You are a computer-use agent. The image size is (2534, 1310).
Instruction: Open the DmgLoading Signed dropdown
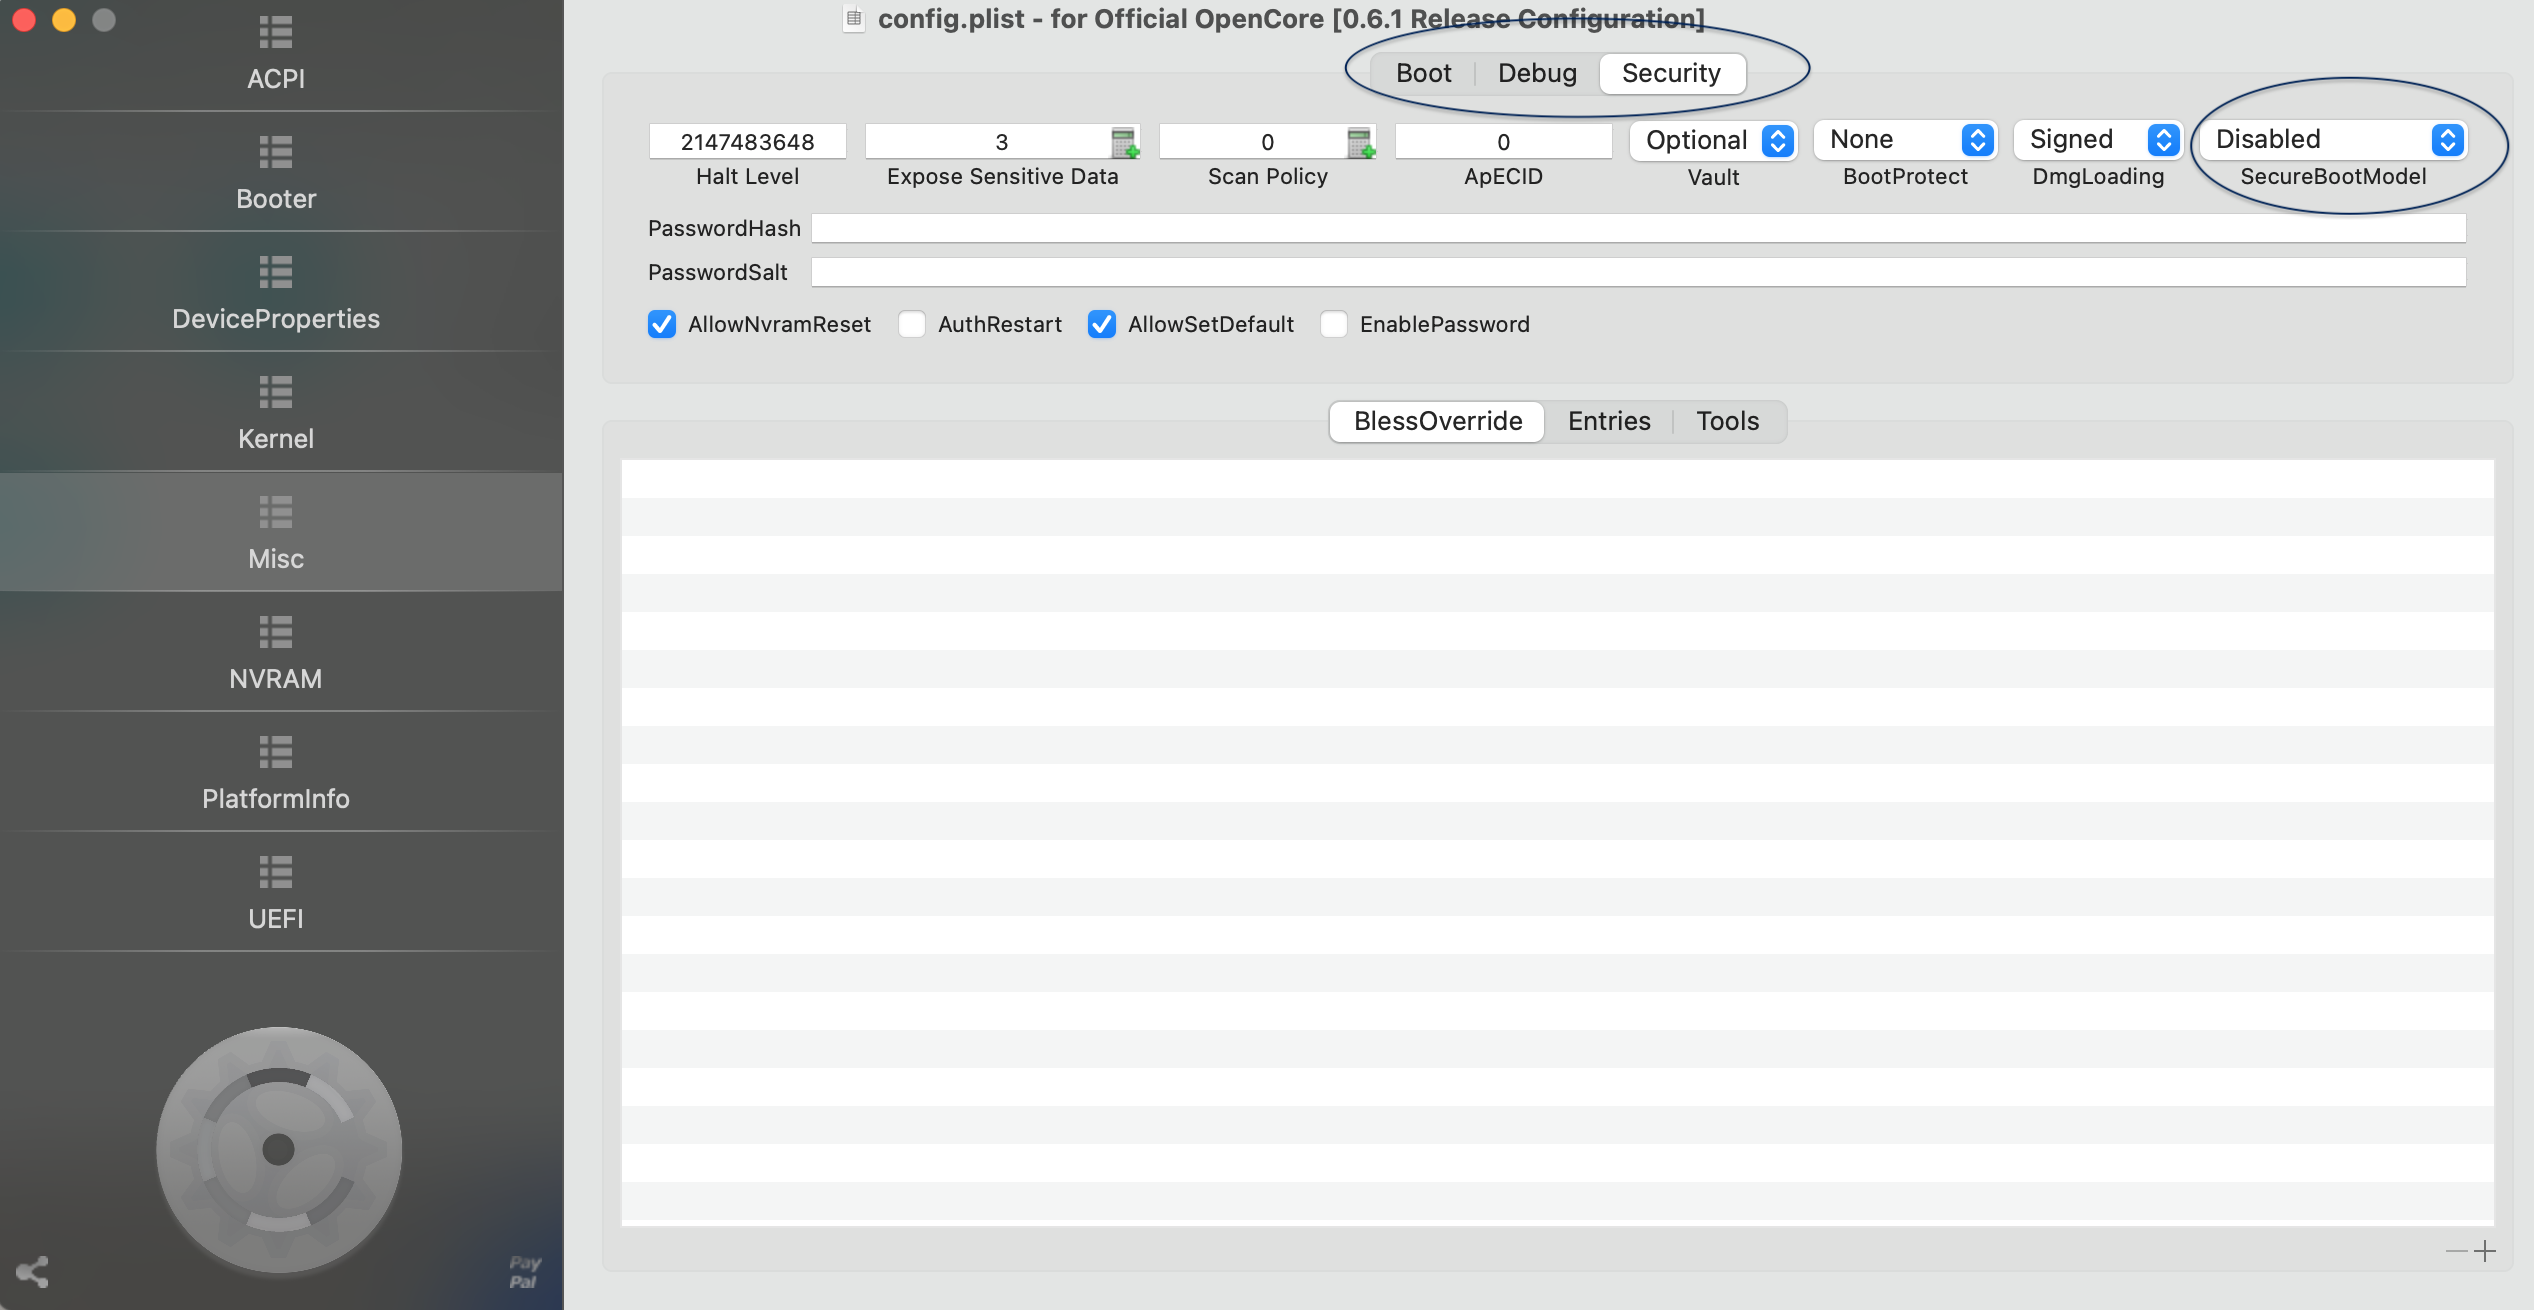pos(2097,140)
